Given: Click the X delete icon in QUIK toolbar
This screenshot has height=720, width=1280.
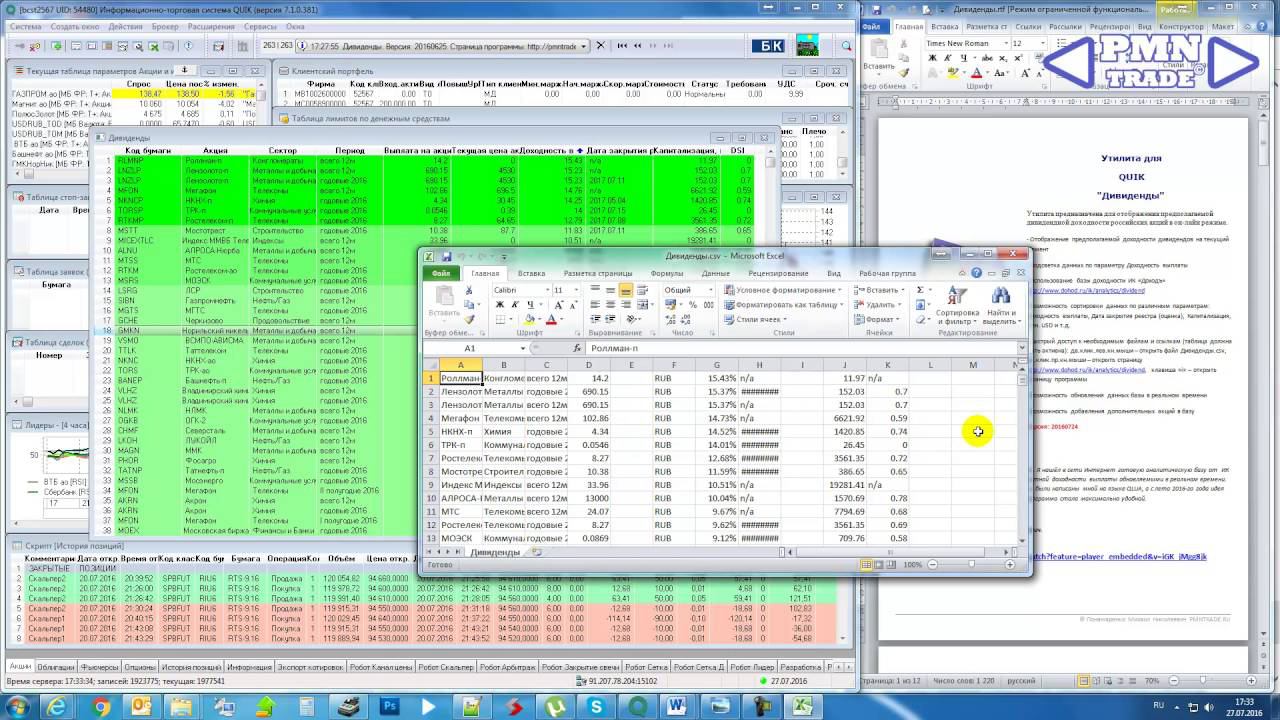Looking at the screenshot, I should tap(600, 46).
